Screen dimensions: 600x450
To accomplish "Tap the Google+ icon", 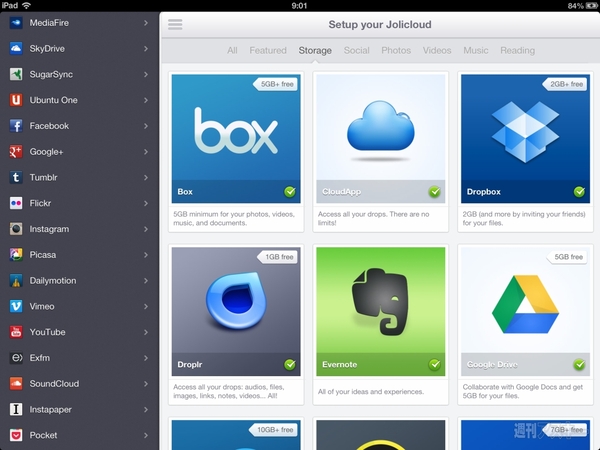I will (16, 152).
